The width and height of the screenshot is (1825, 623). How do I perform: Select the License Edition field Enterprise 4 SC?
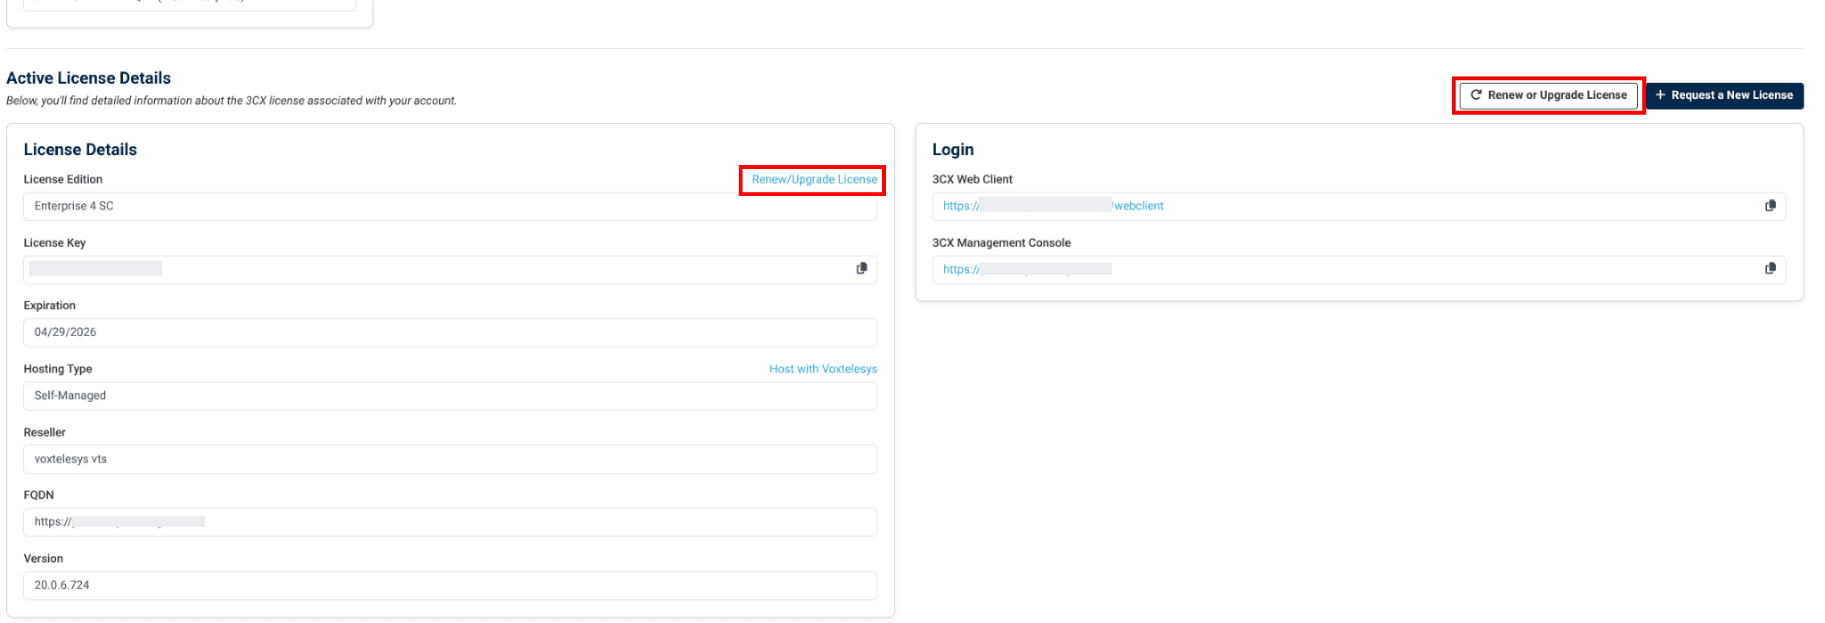pyautogui.click(x=450, y=206)
